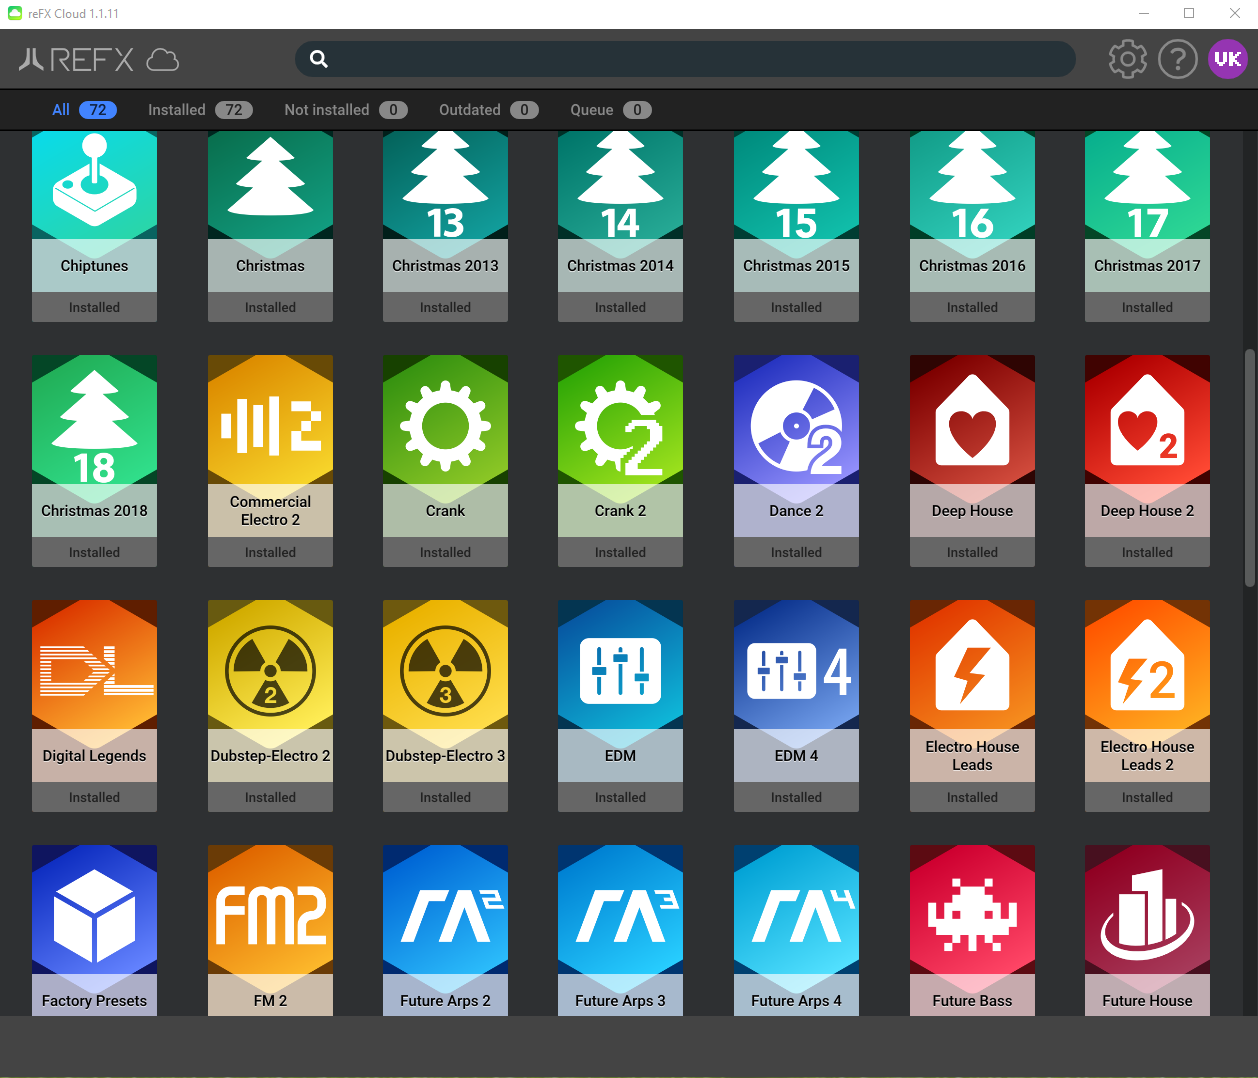Switch to the Installed tab
1258x1078 pixels.
(200, 110)
